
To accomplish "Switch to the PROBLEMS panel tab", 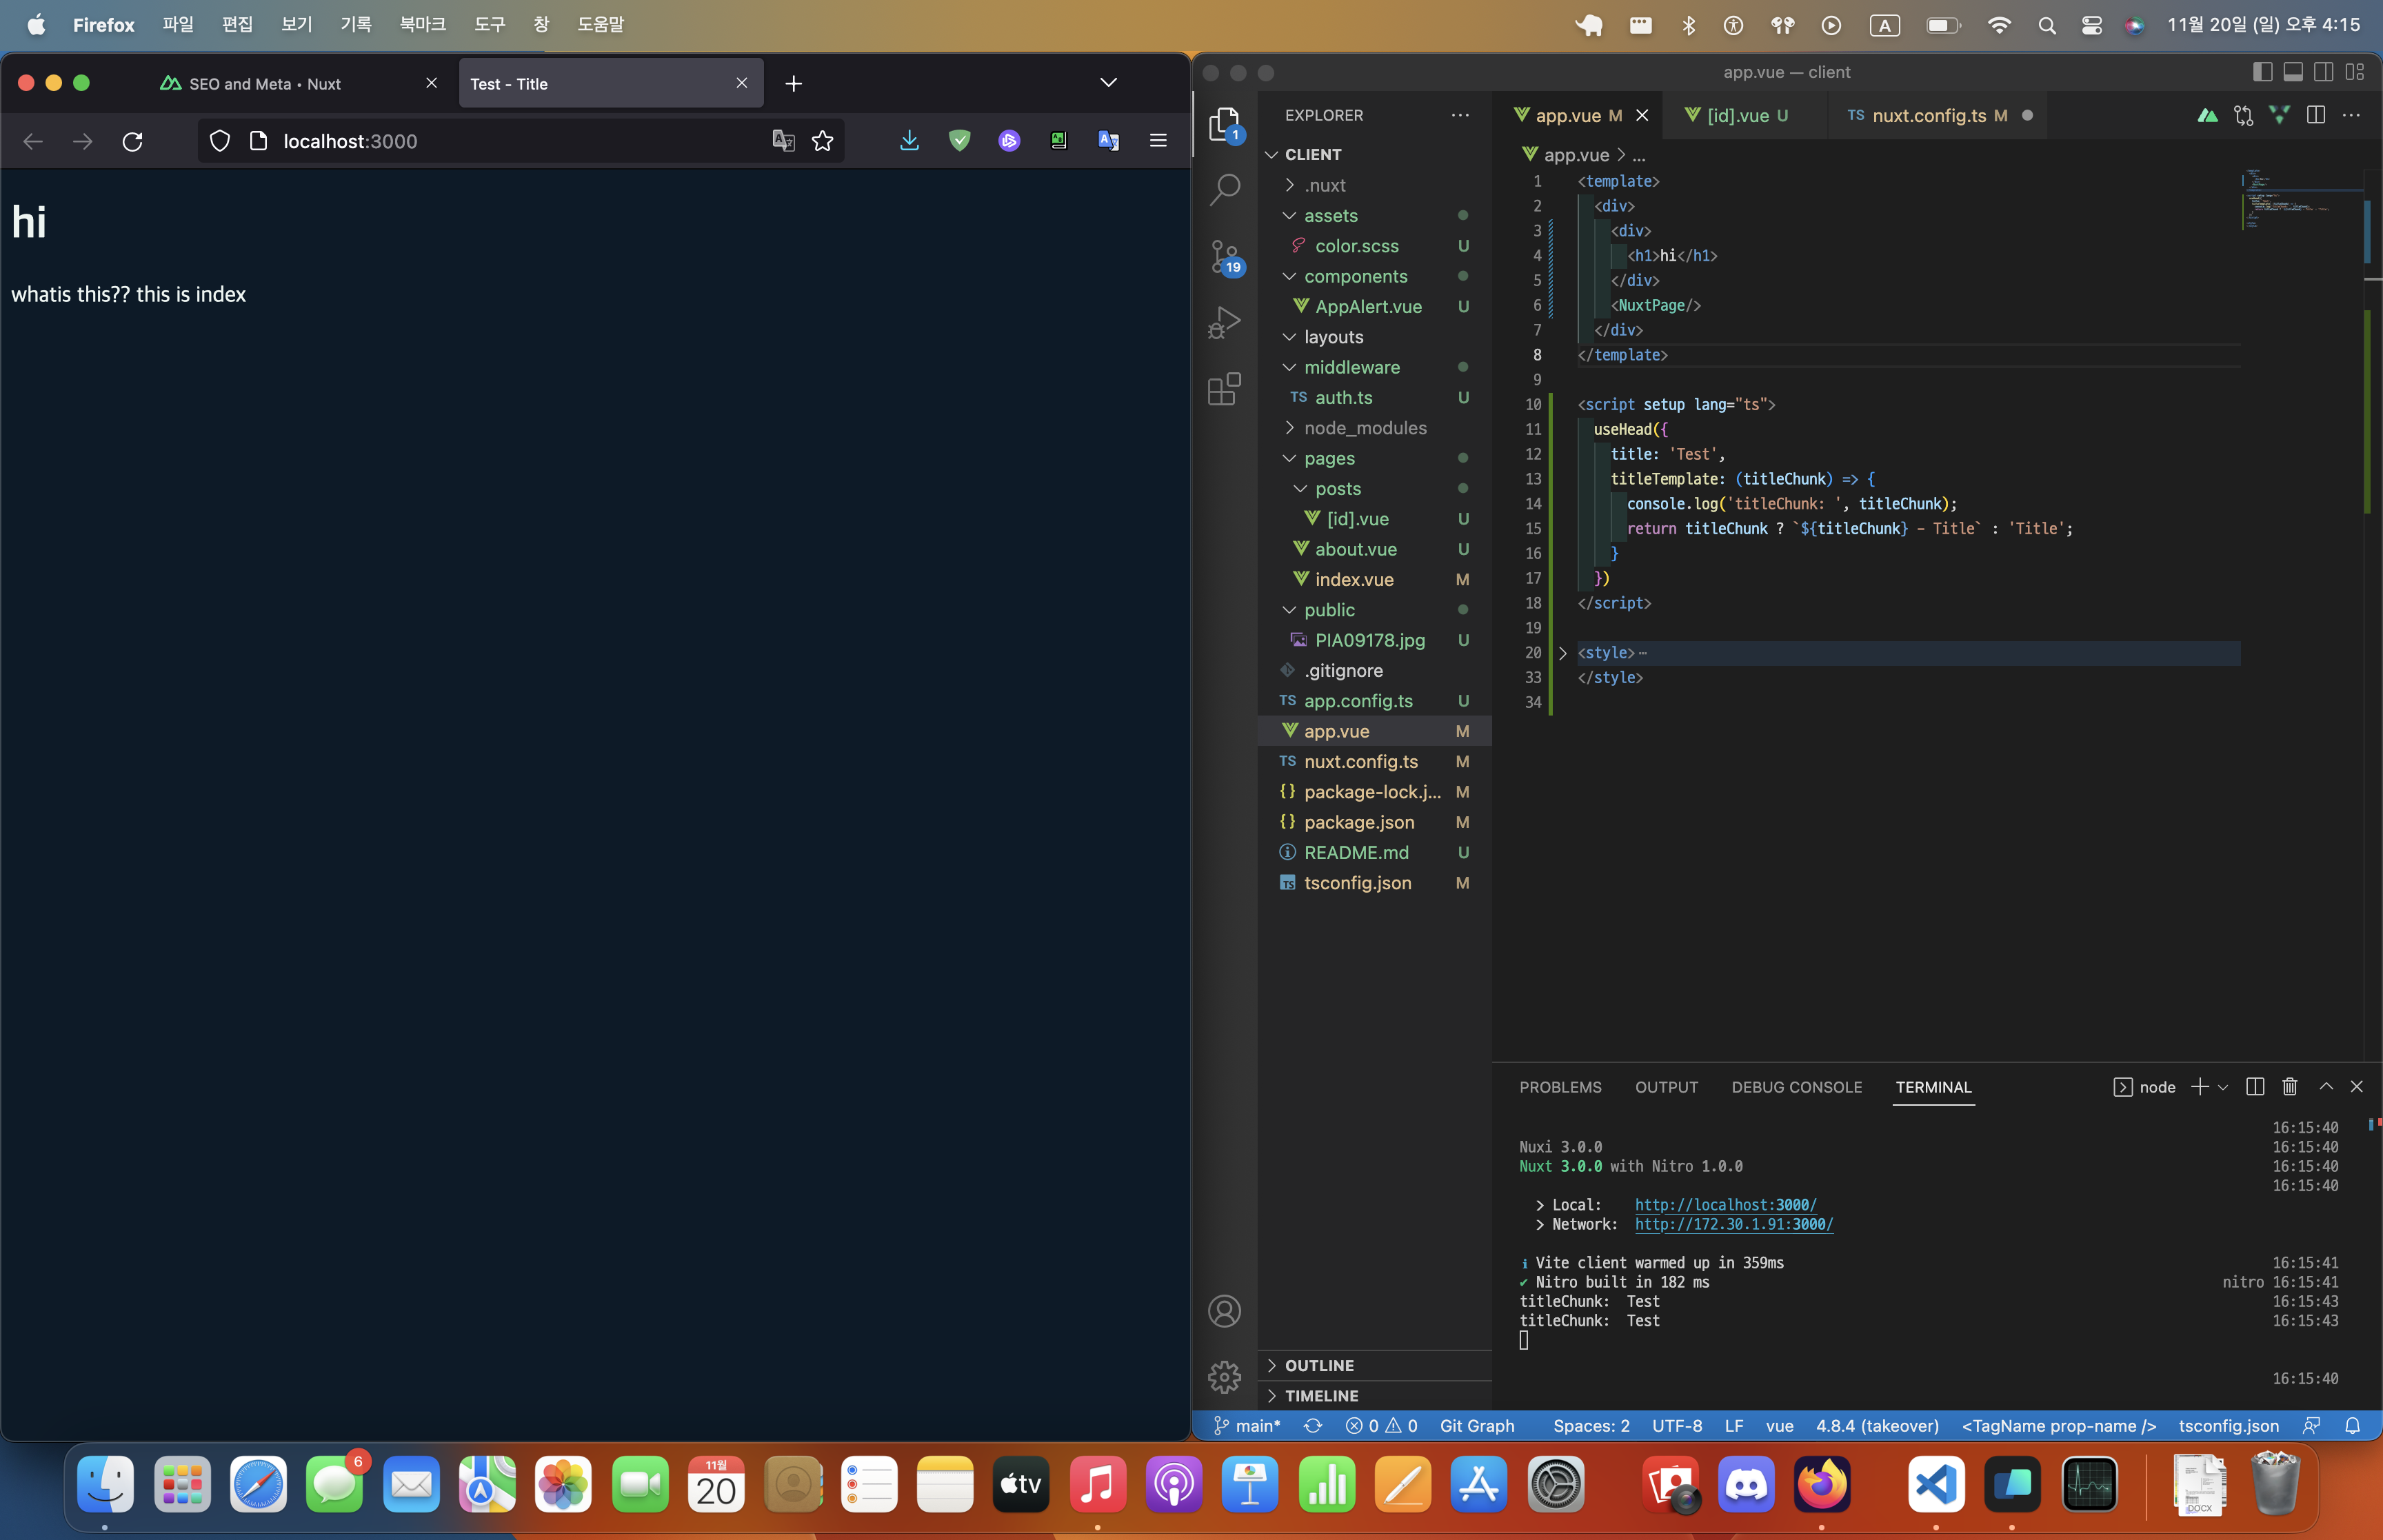I will click(1560, 1087).
